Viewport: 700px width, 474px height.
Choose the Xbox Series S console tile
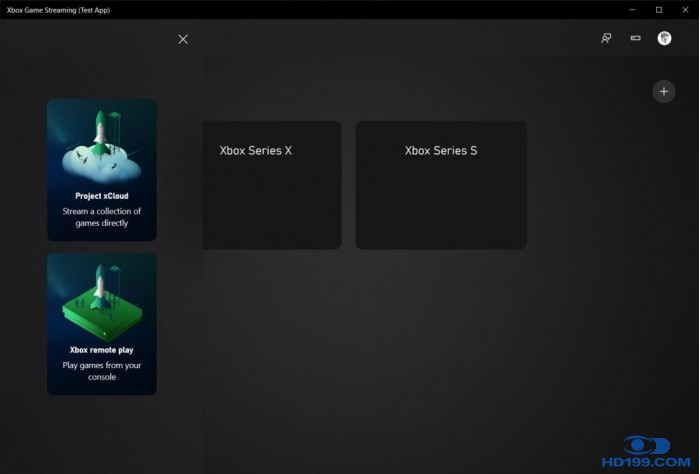click(x=441, y=185)
